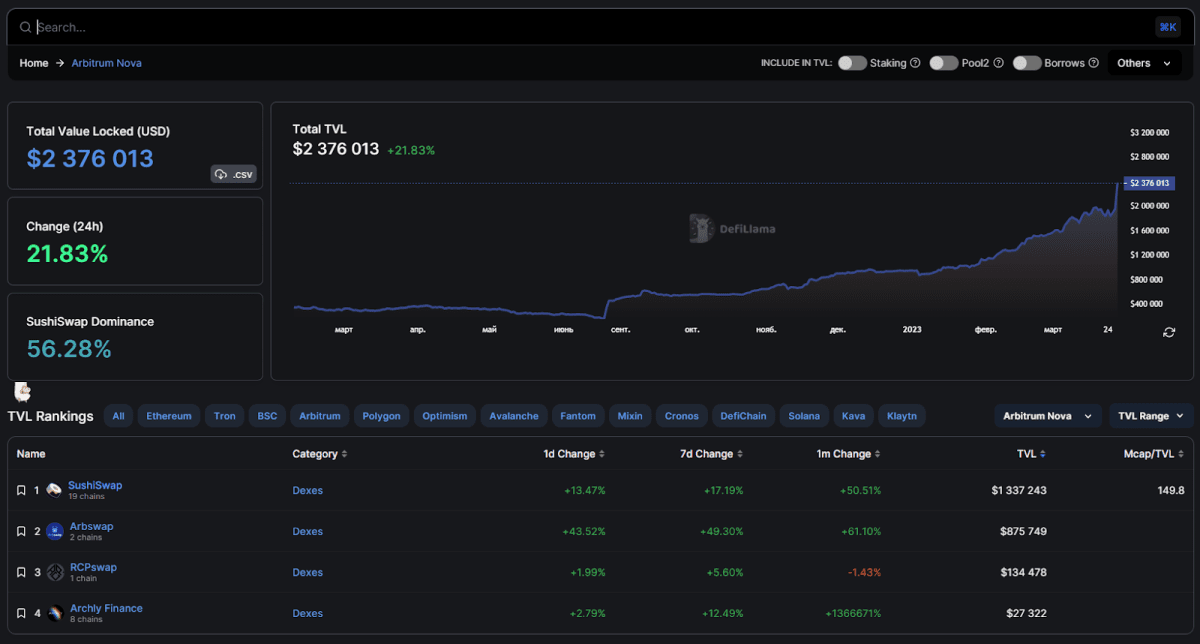The image size is (1200, 644).
Task: Open the Arbswap protocol link
Action: [x=92, y=526]
